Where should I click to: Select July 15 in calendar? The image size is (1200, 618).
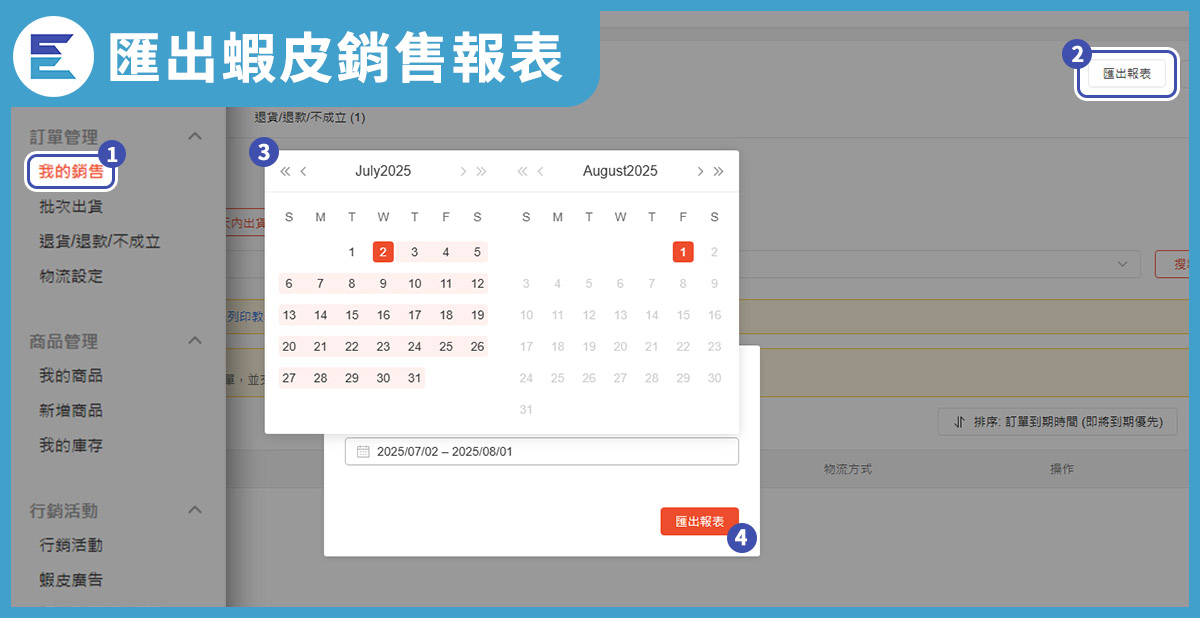[x=352, y=315]
